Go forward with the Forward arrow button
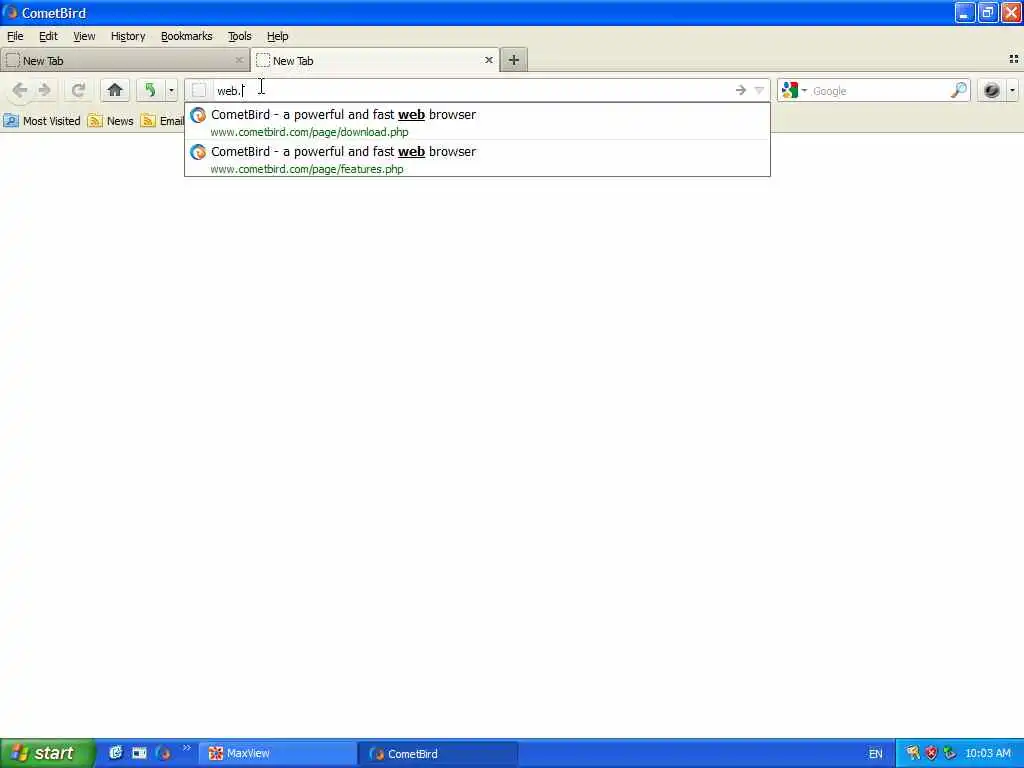 coord(44,90)
